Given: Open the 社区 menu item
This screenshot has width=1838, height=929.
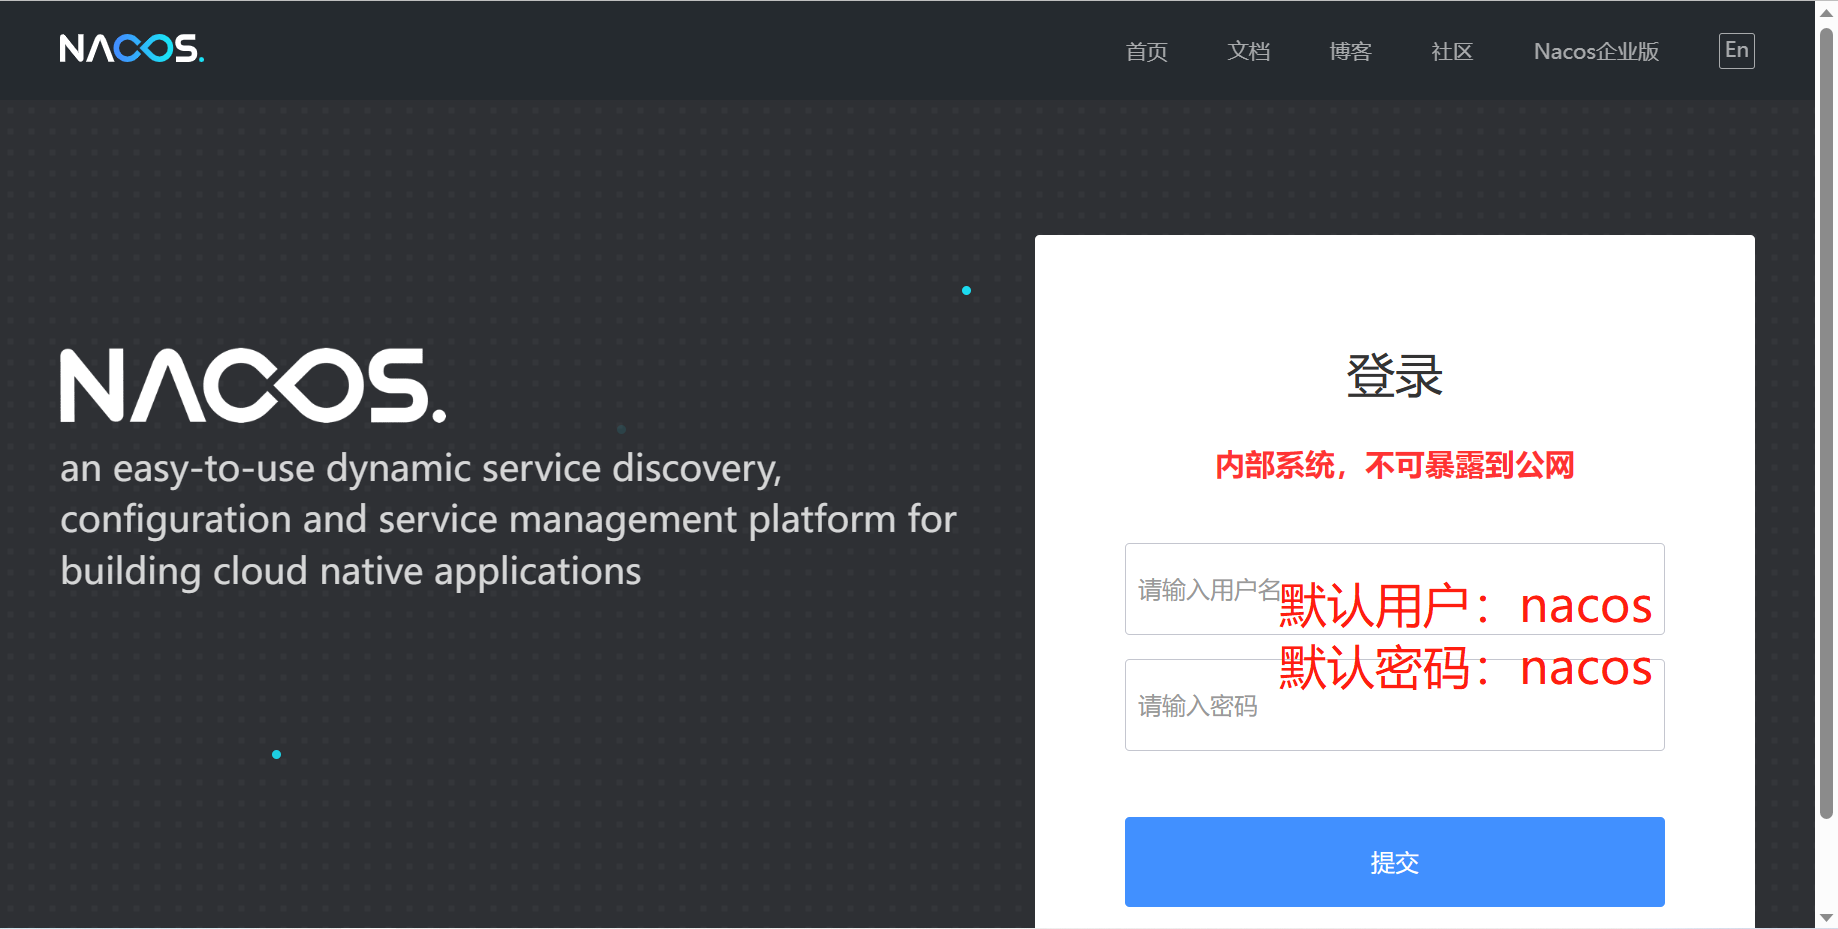Looking at the screenshot, I should (1452, 51).
